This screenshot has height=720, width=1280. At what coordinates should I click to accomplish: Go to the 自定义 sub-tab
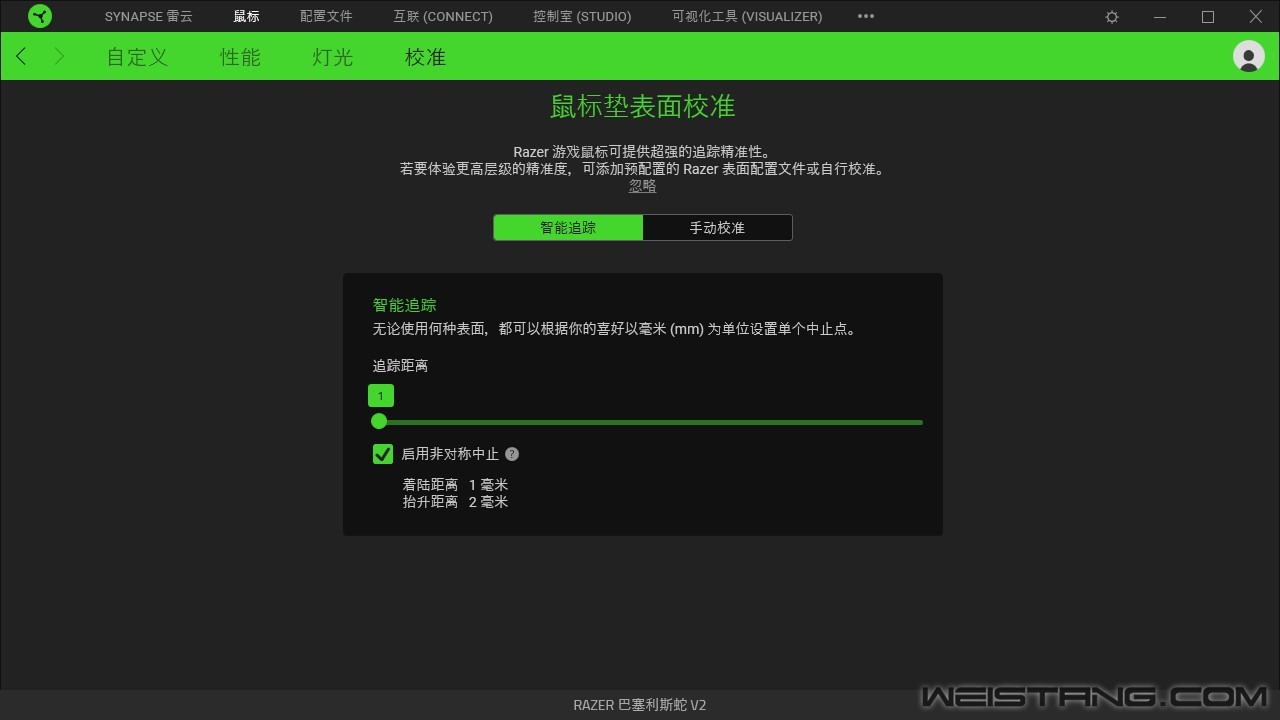(137, 57)
